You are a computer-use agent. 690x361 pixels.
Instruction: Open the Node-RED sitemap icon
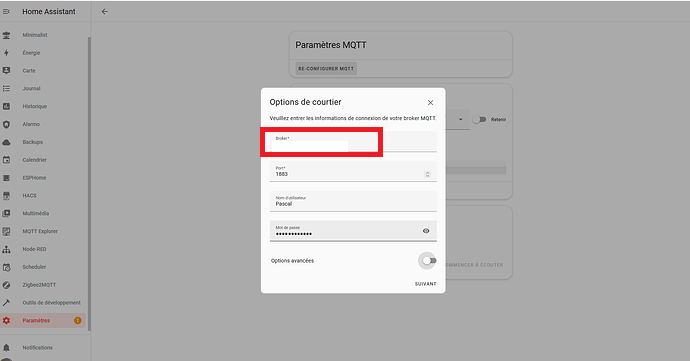[x=6, y=249]
